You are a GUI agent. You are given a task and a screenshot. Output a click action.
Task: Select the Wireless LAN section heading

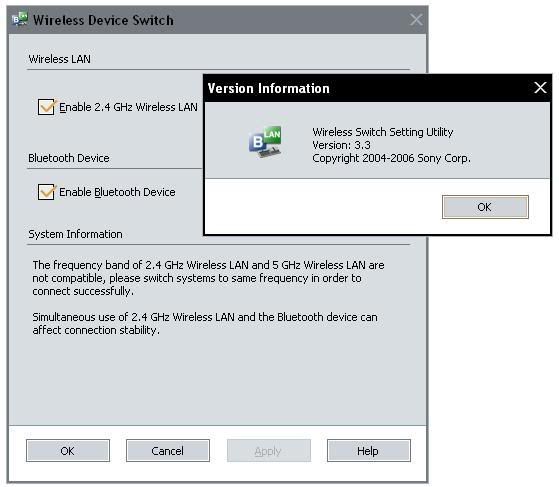tap(60, 59)
